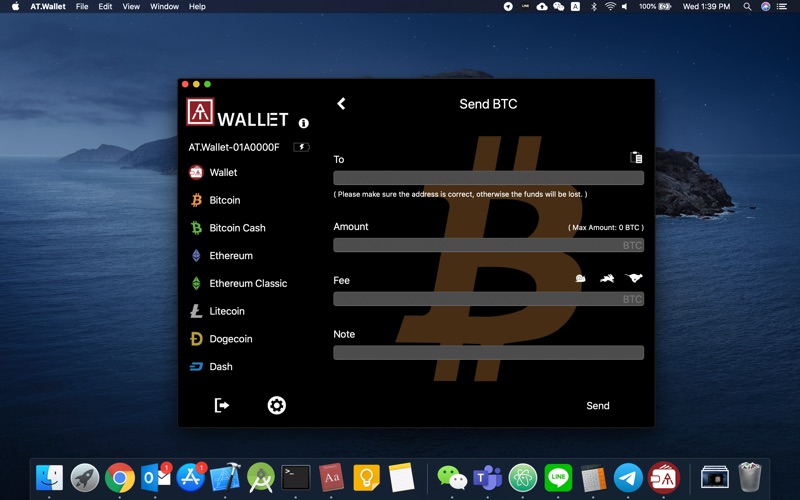This screenshot has height=500, width=800.
Task: Click the Bluetooth menu bar icon
Action: (593, 7)
